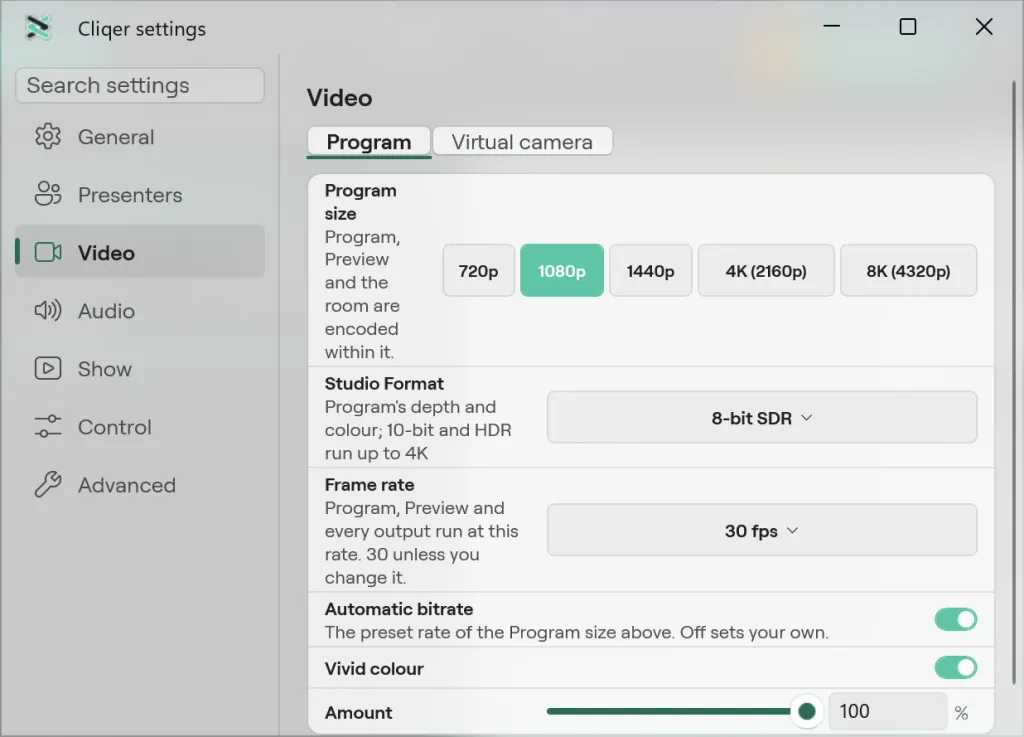Click the Presenters people icon
Image resolution: width=1024 pixels, height=737 pixels.
pos(48,195)
